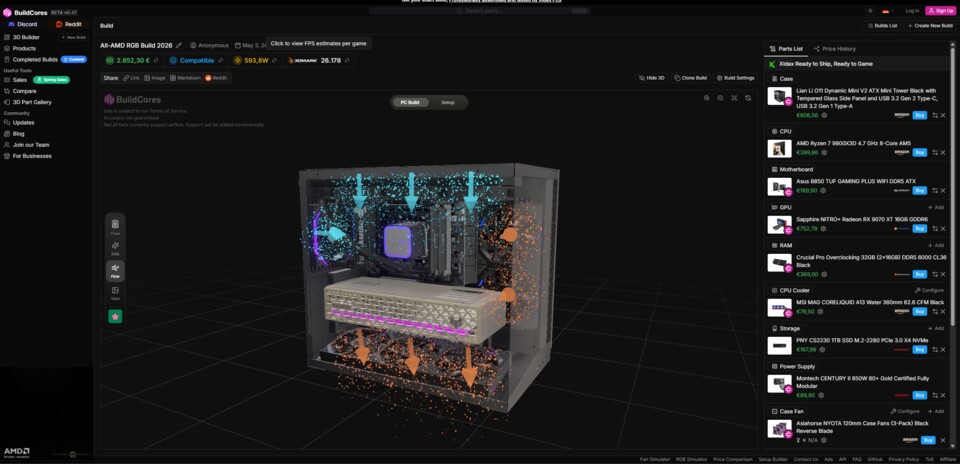Click the search parts input field
Screen dimensions: 960x464
[x=479, y=11]
